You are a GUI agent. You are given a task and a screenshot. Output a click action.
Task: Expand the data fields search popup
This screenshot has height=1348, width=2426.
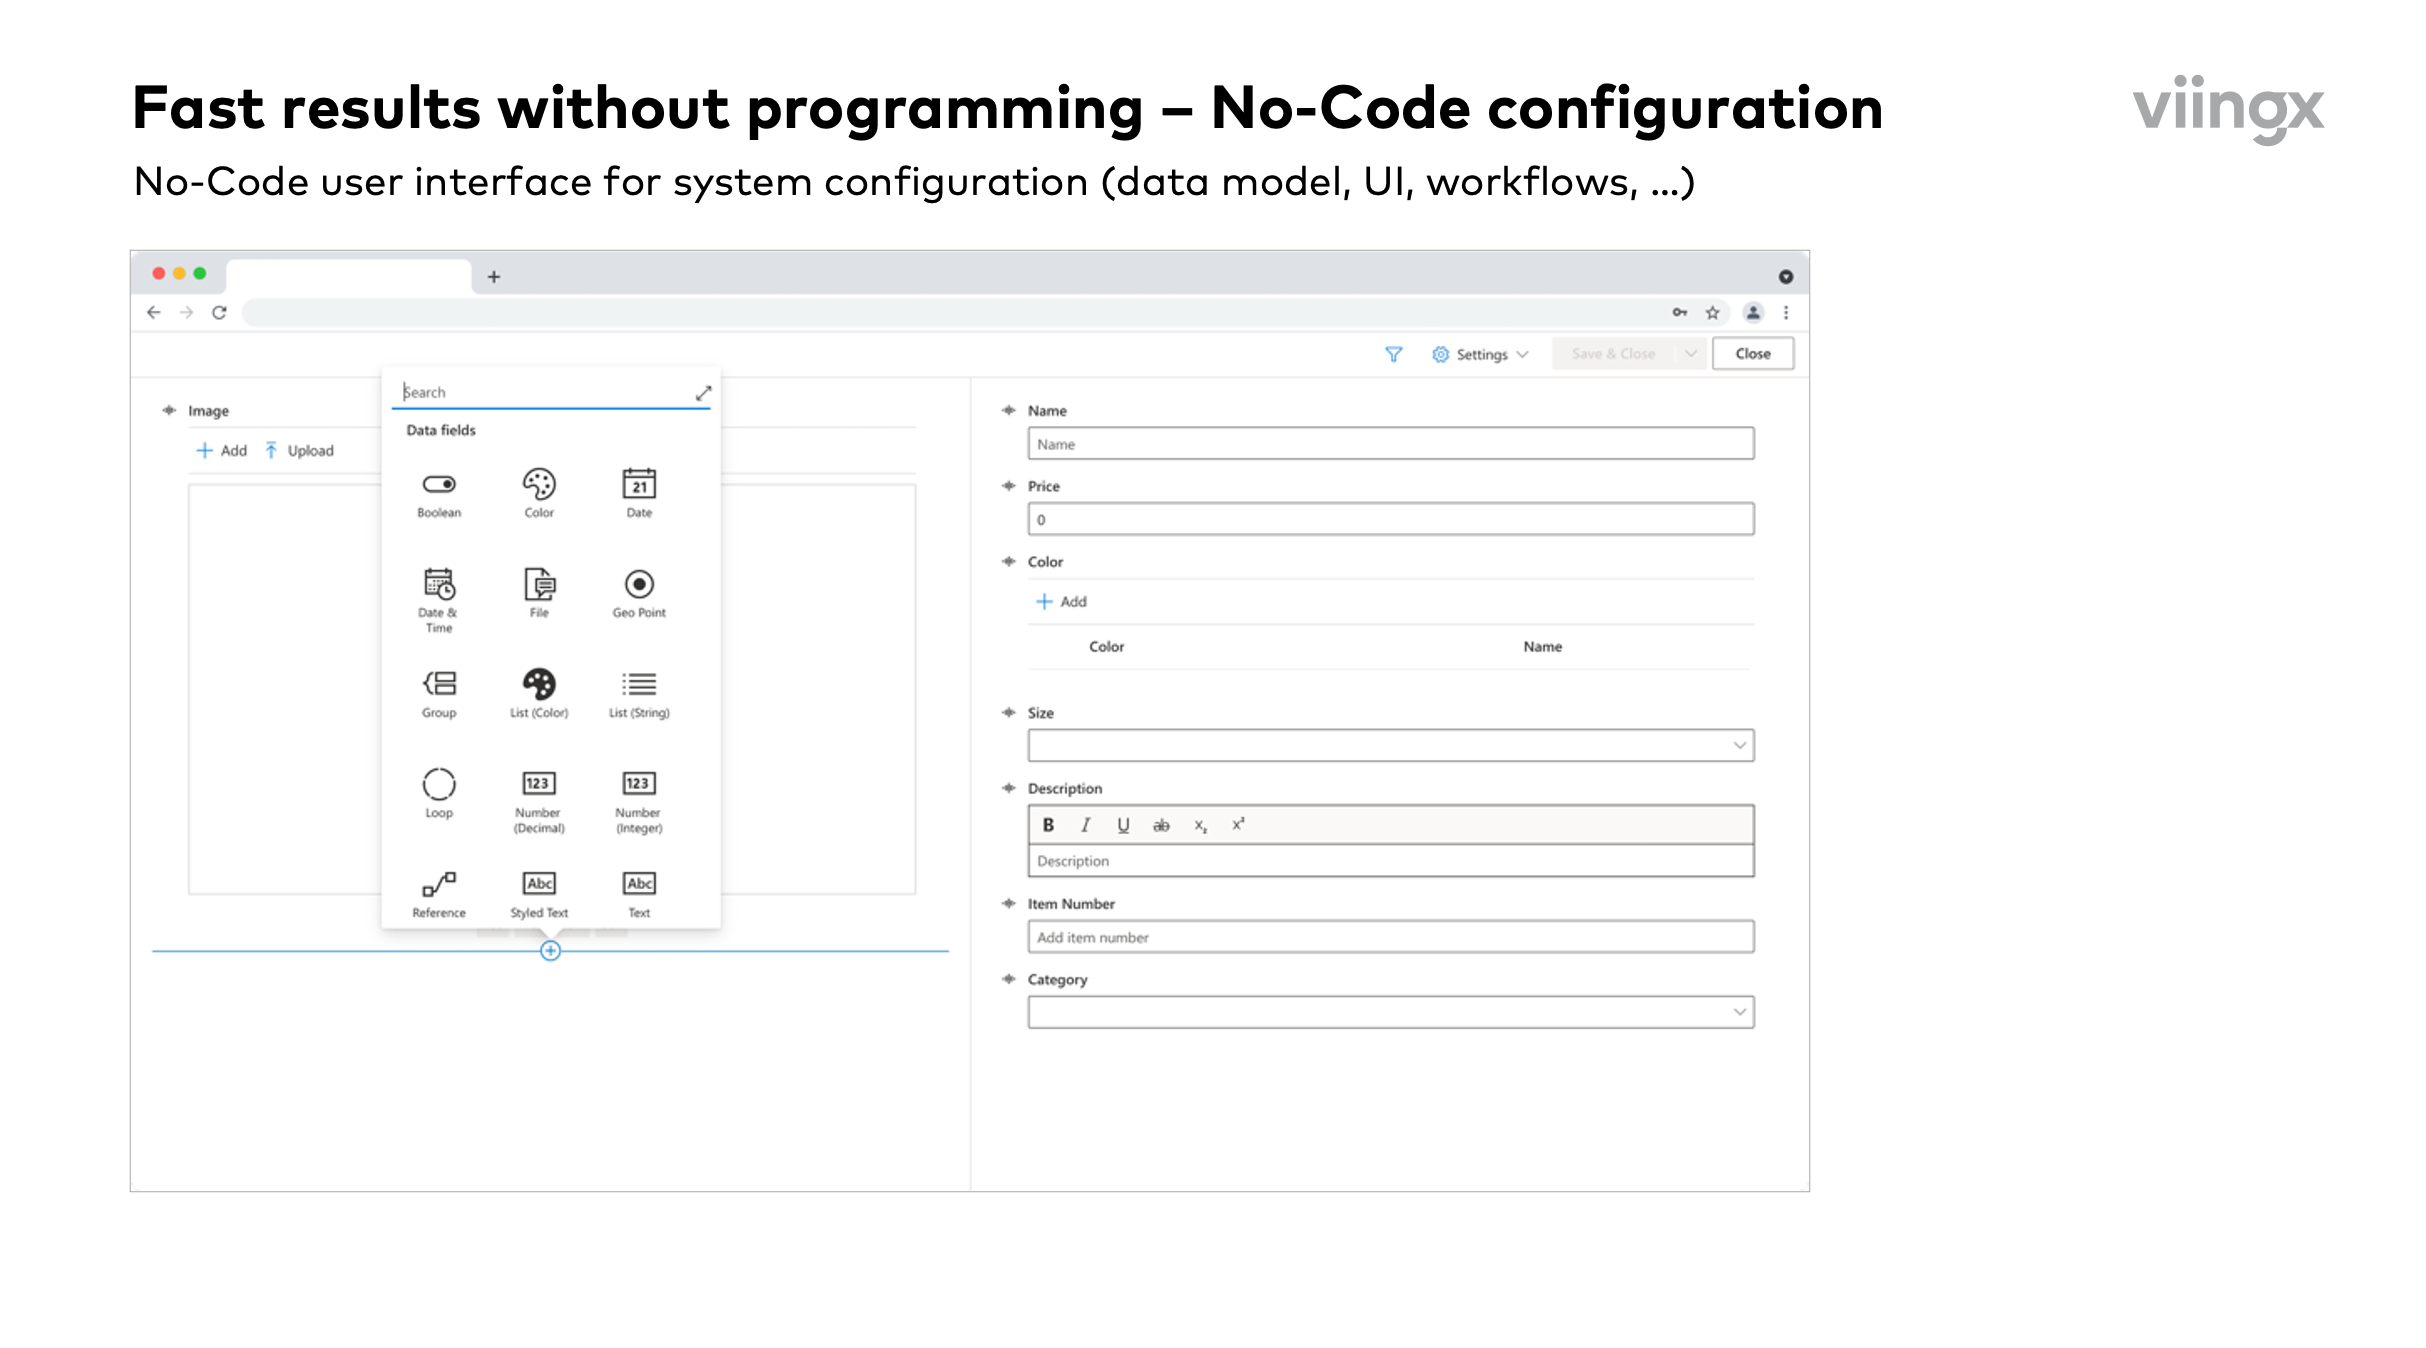(x=703, y=393)
